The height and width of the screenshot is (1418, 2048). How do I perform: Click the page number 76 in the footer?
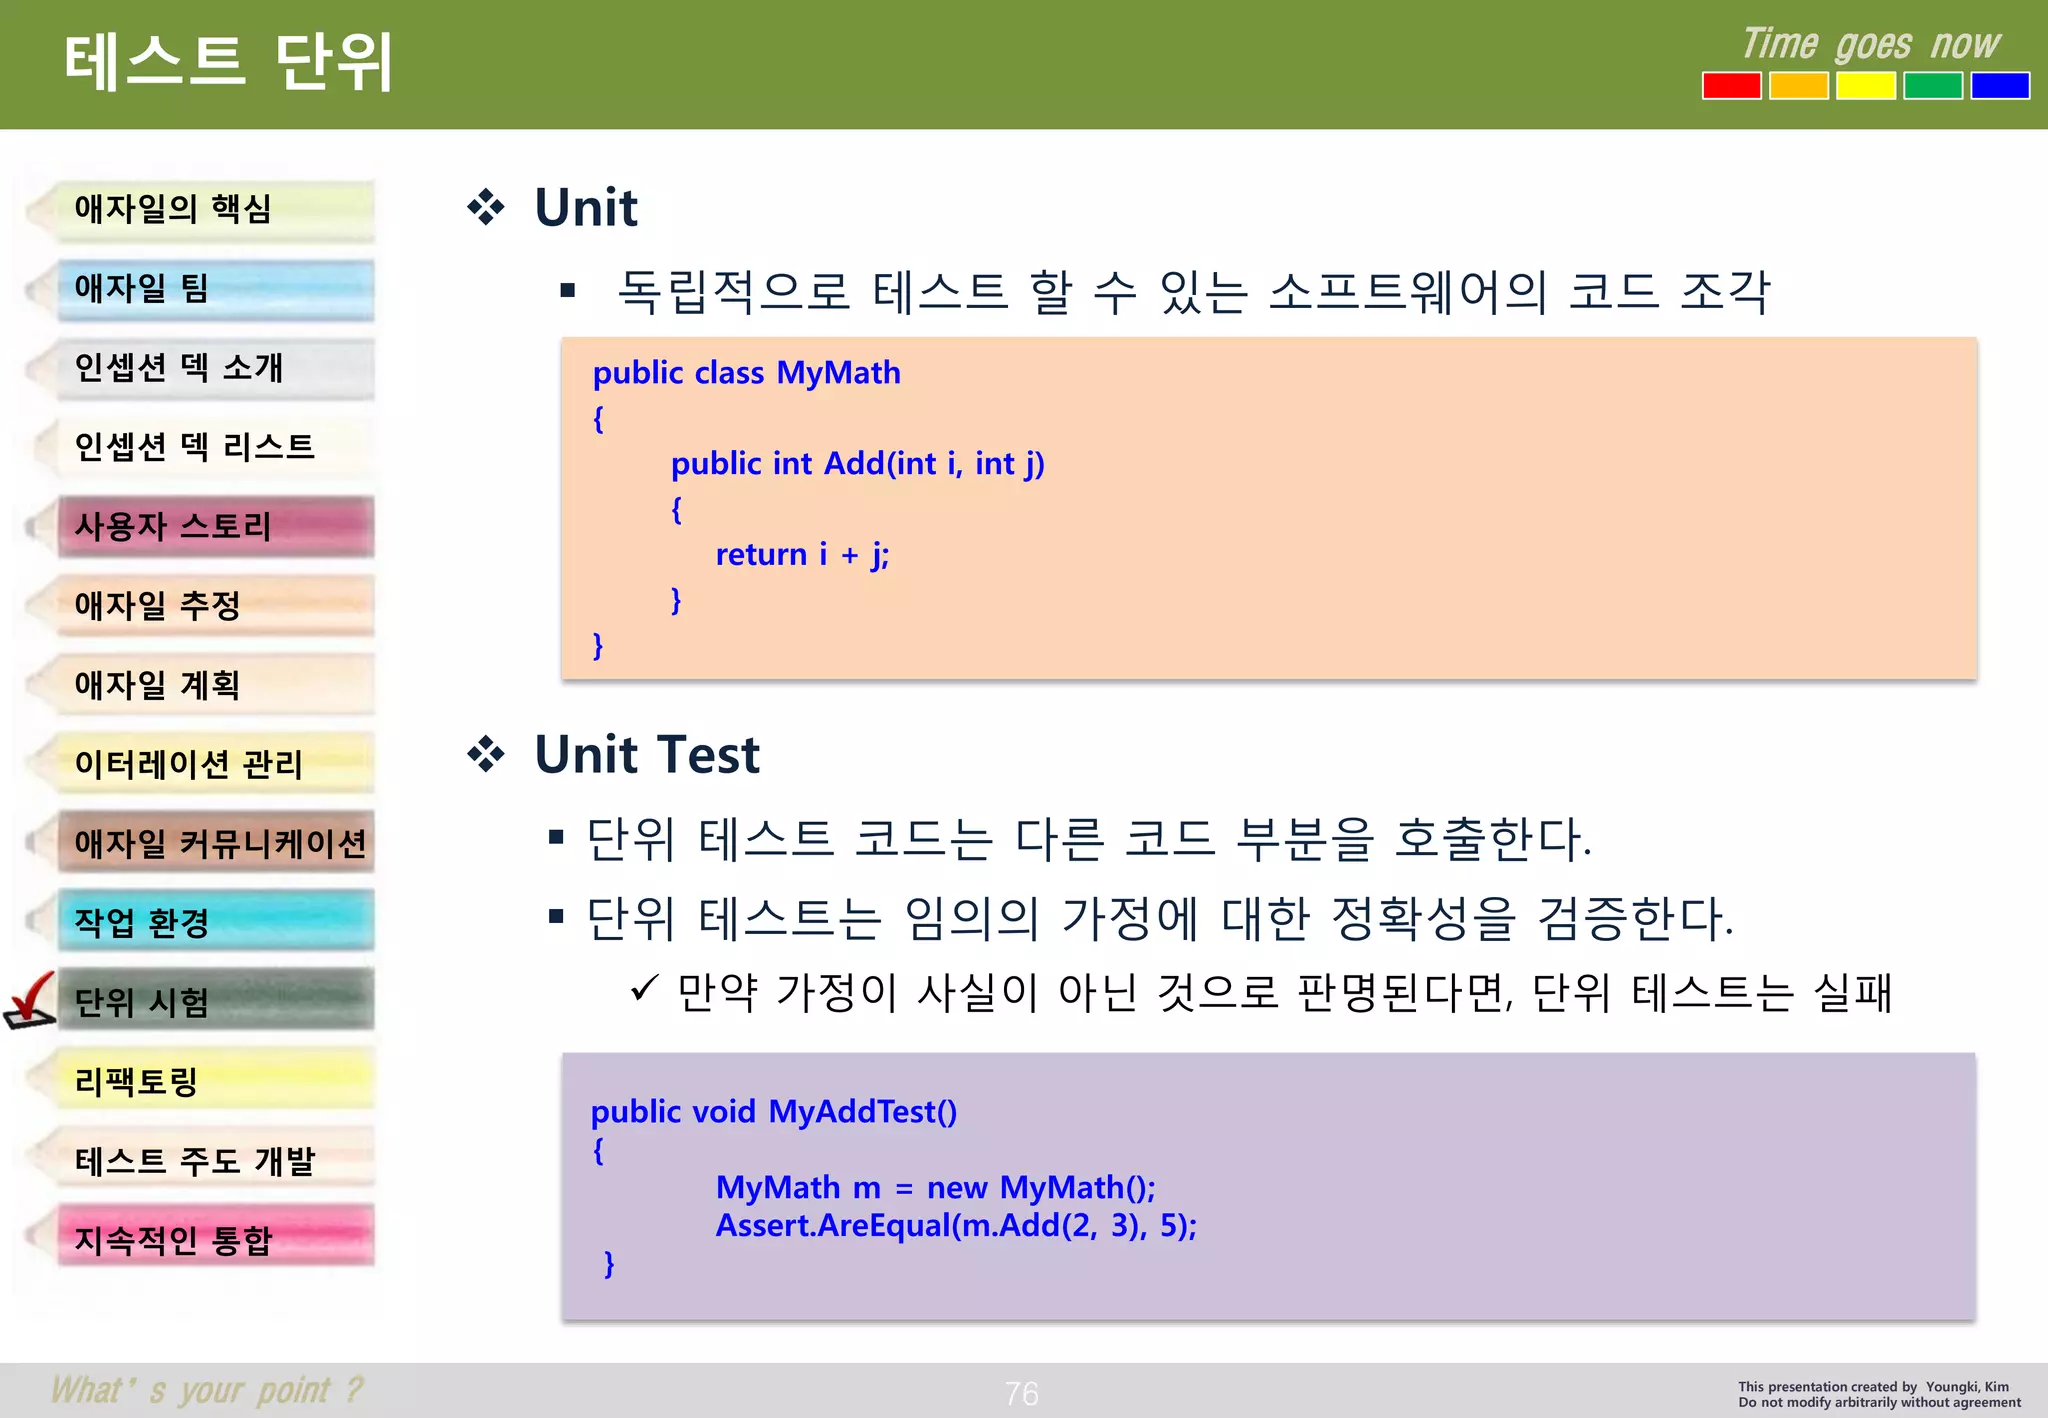point(1021,1393)
